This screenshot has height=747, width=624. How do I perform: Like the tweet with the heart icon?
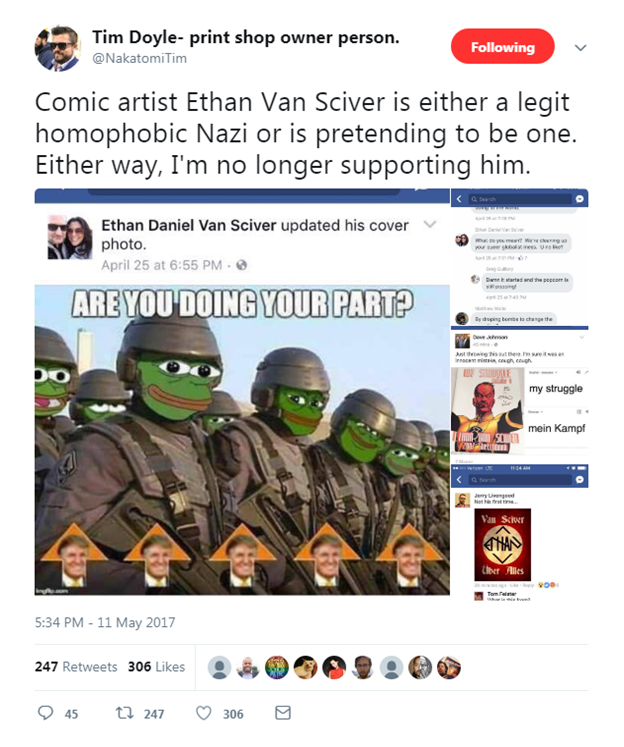click(203, 713)
